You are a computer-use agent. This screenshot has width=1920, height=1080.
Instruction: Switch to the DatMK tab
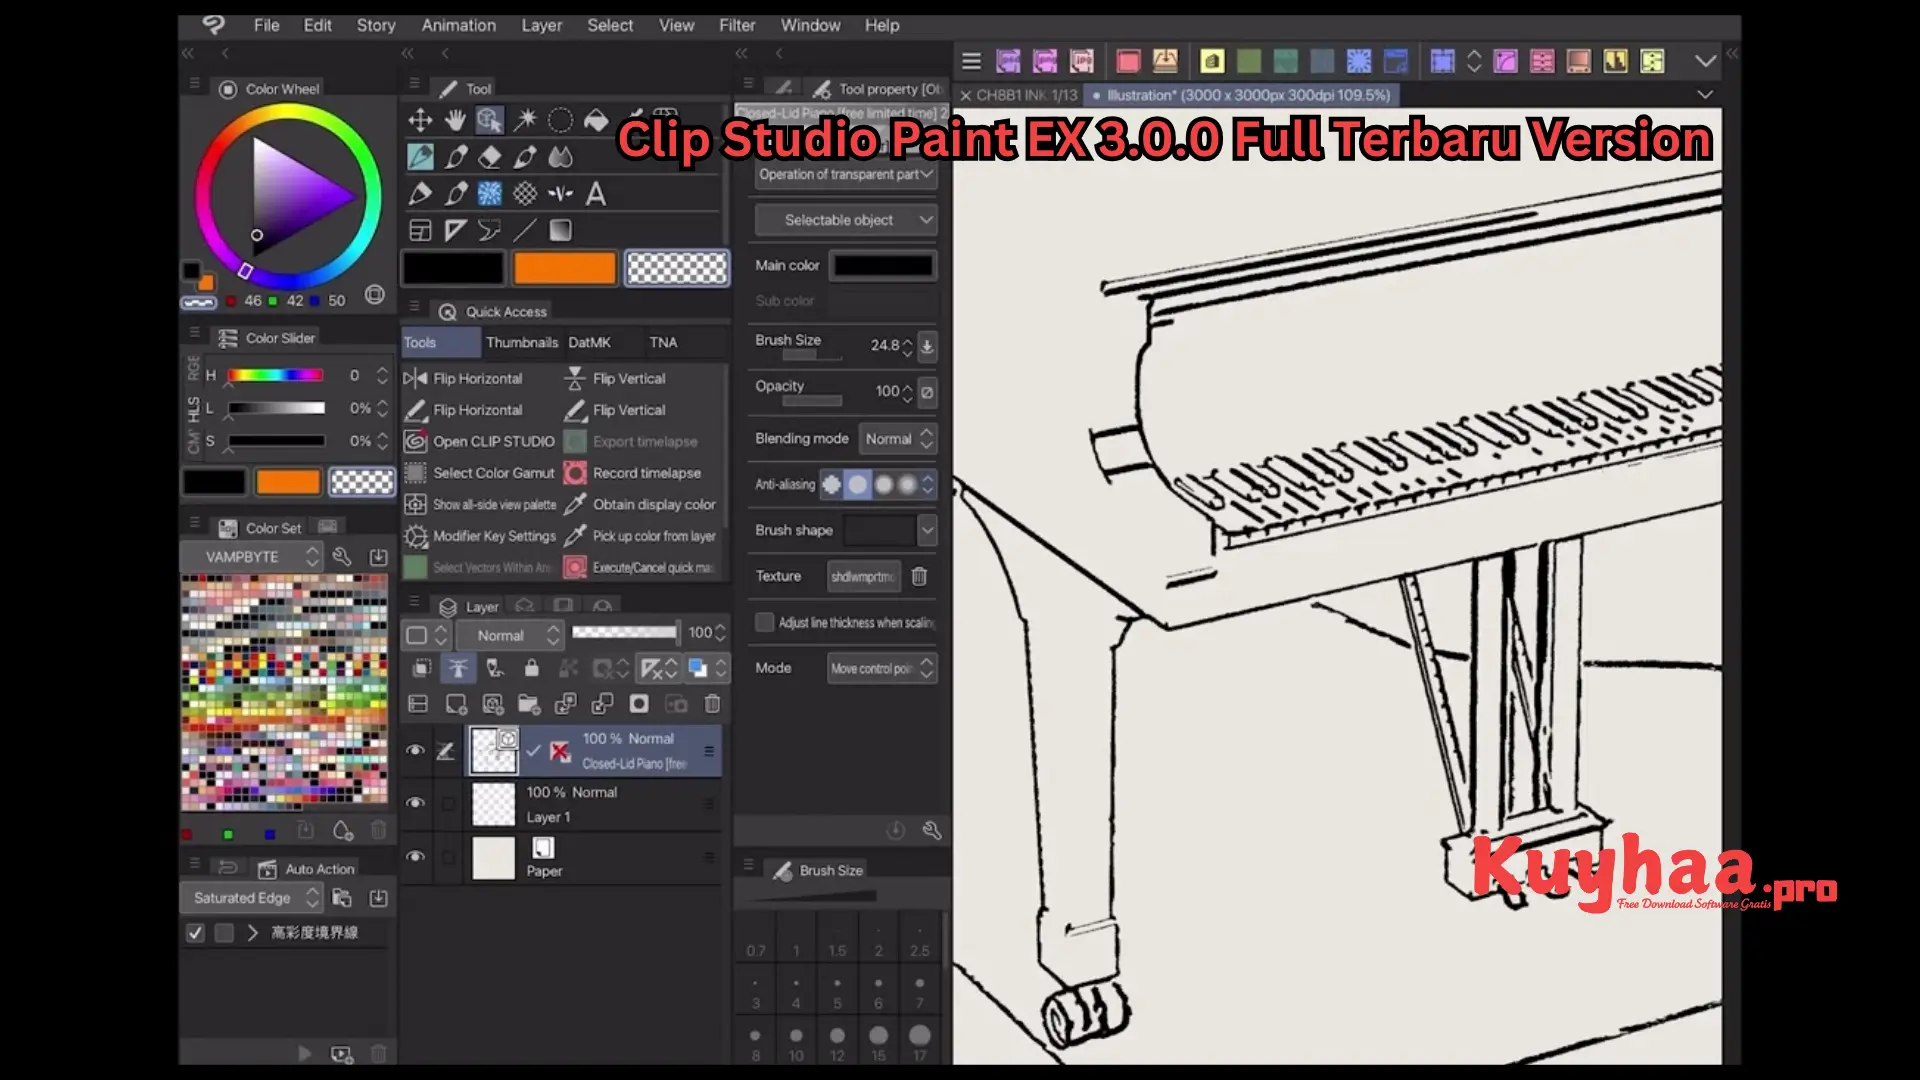[x=589, y=342]
